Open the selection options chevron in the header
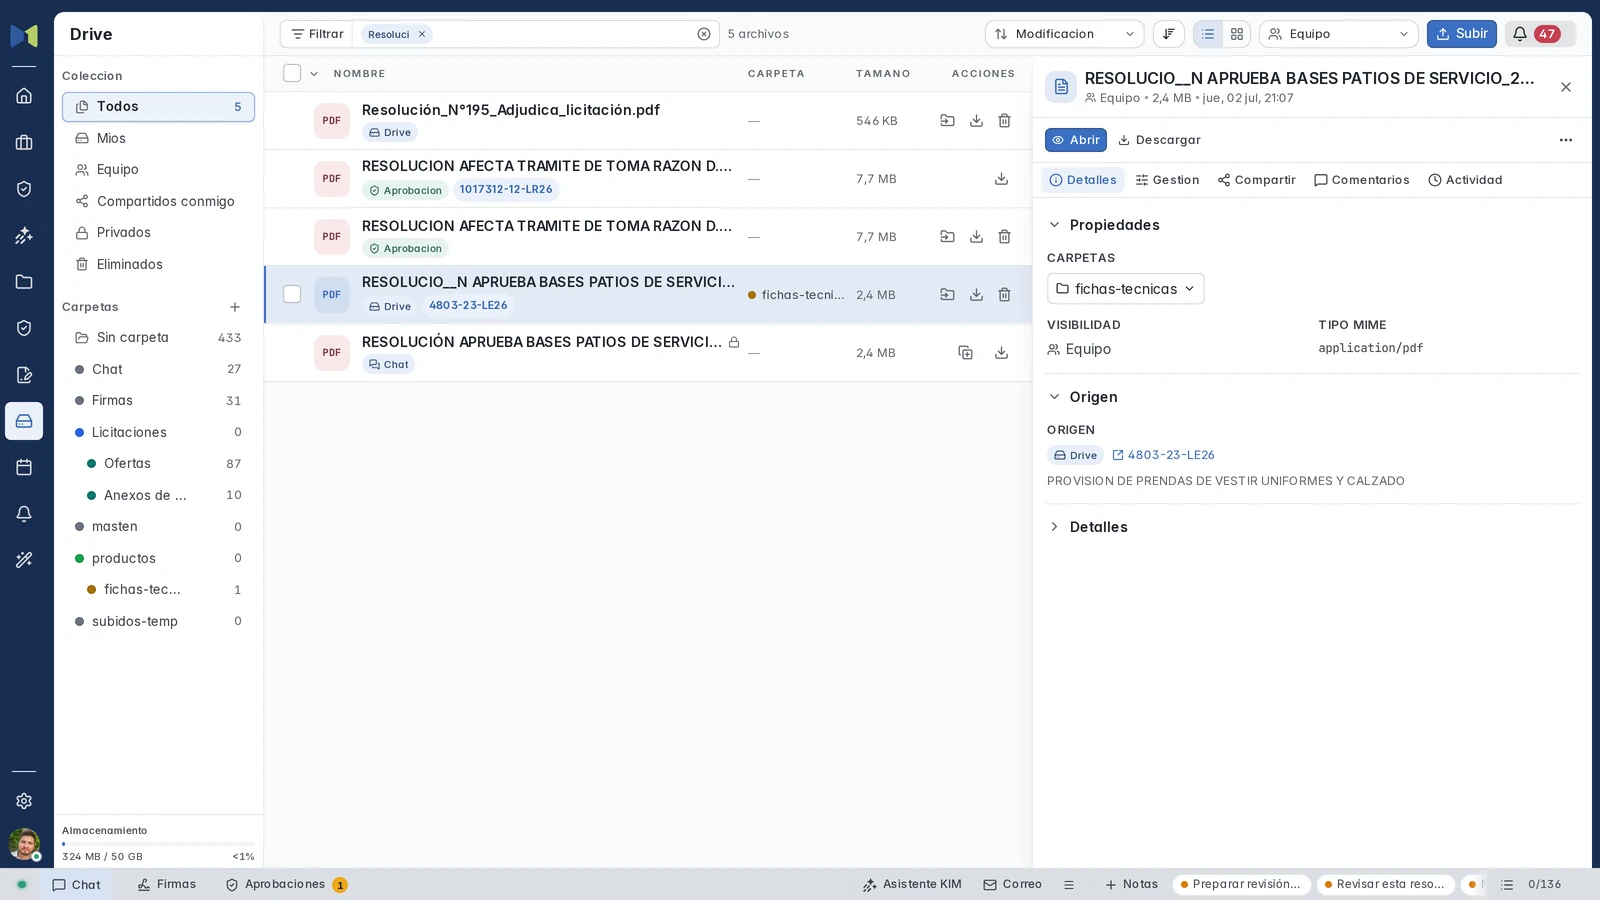This screenshot has width=1600, height=900. point(314,74)
